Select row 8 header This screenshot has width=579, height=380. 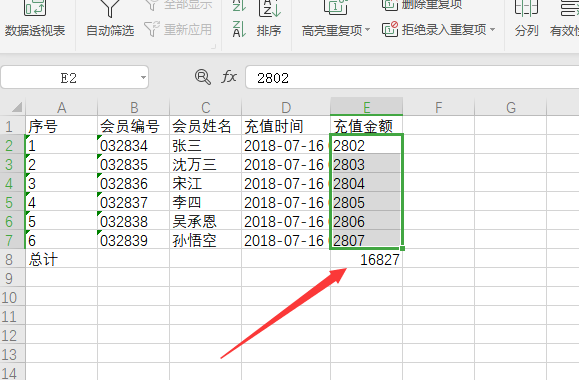pyautogui.click(x=12, y=259)
